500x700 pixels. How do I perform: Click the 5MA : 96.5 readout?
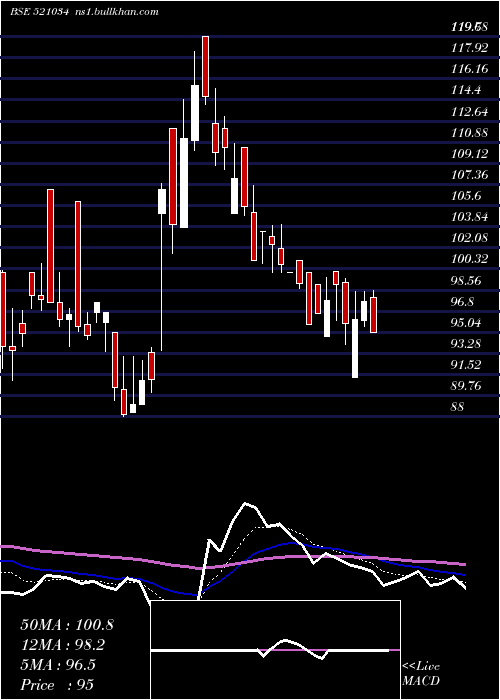[58, 665]
